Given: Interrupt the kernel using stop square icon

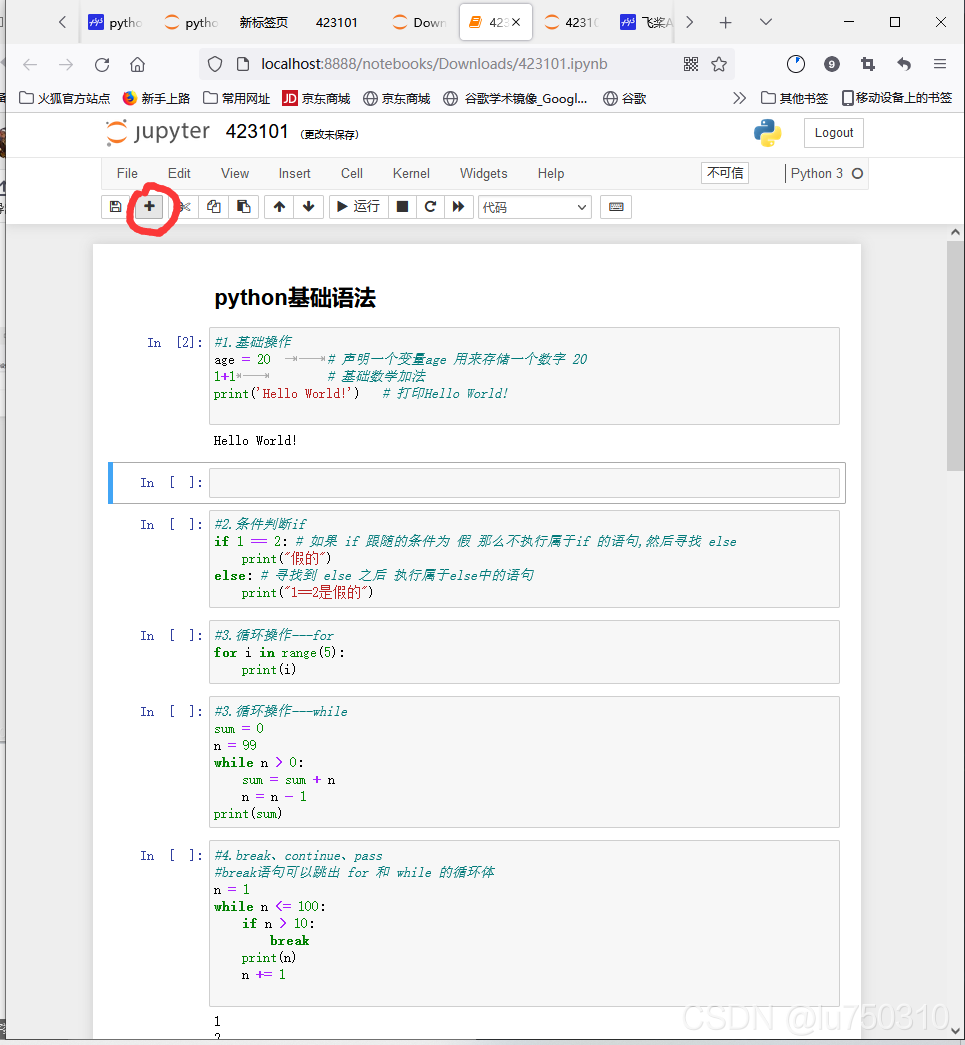Looking at the screenshot, I should tap(401, 207).
